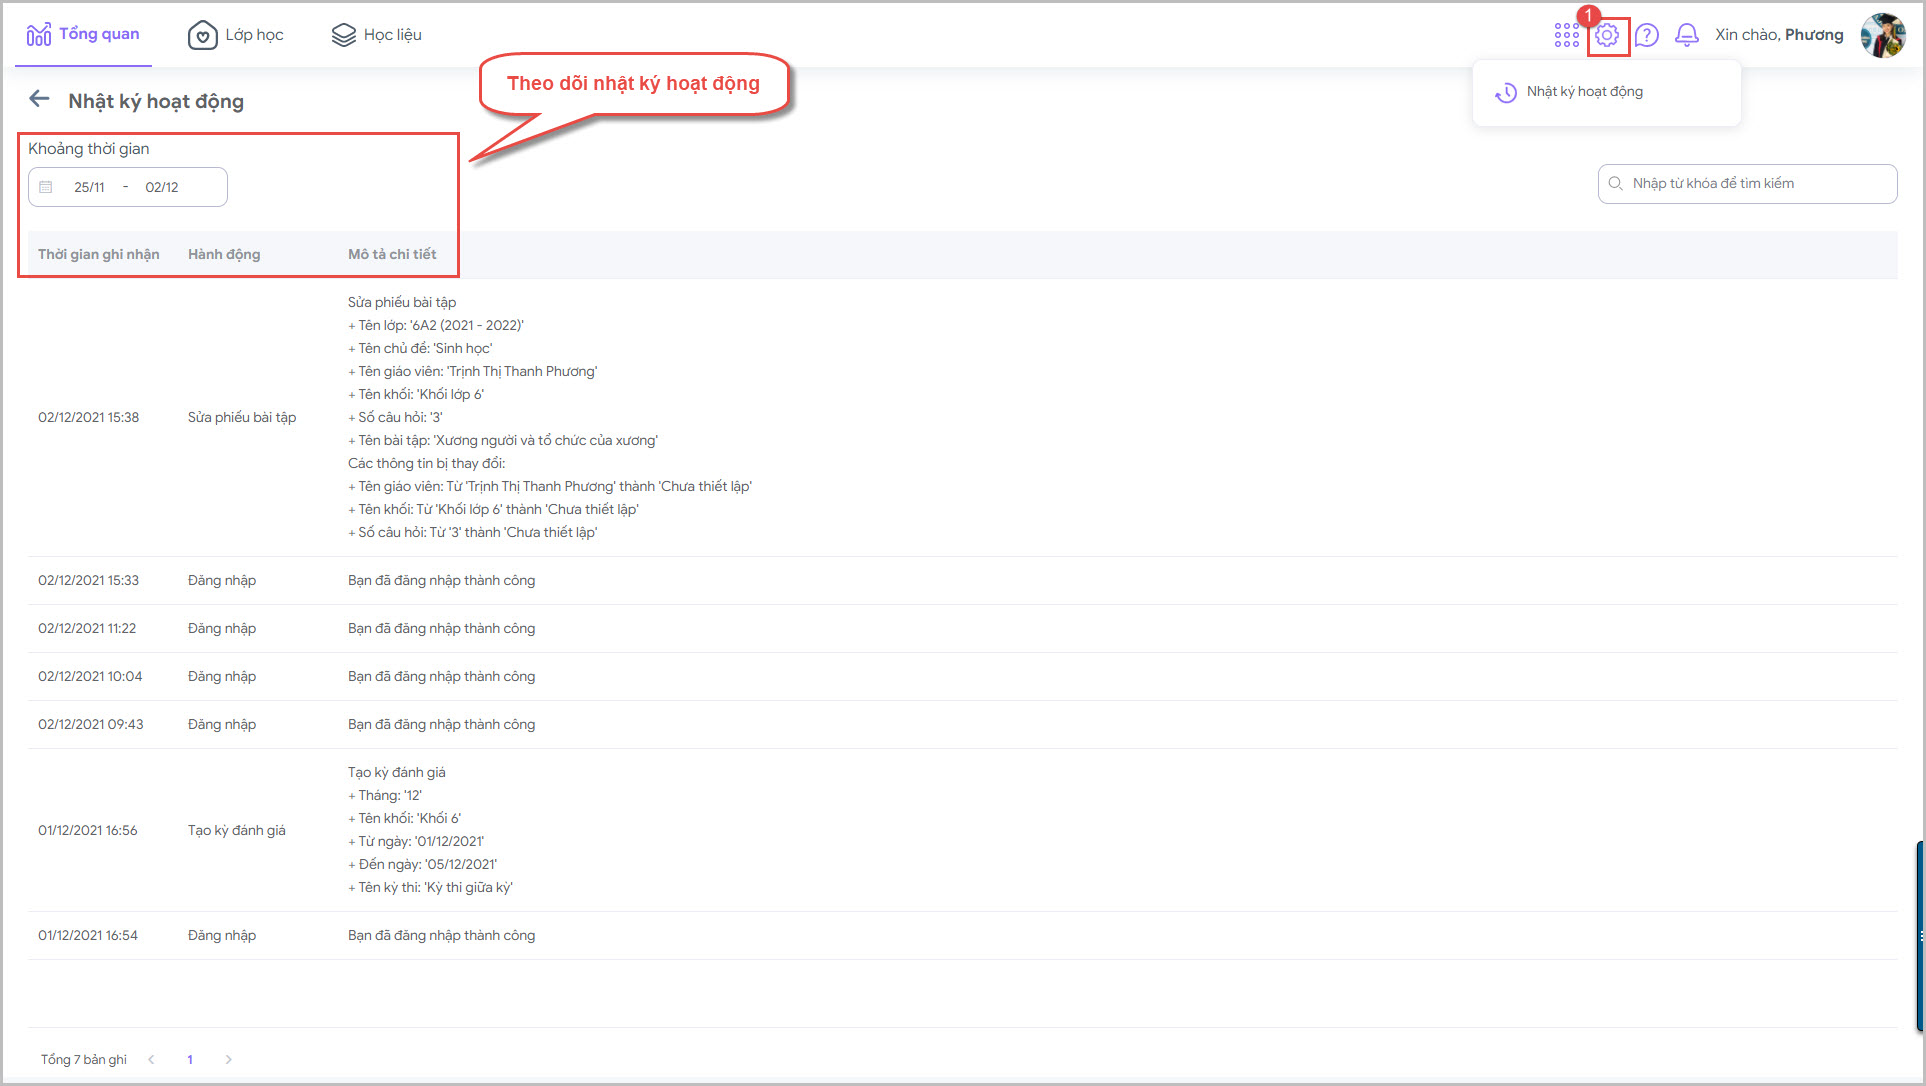
Task: Go to the previous page arrow
Action: [x=152, y=1059]
